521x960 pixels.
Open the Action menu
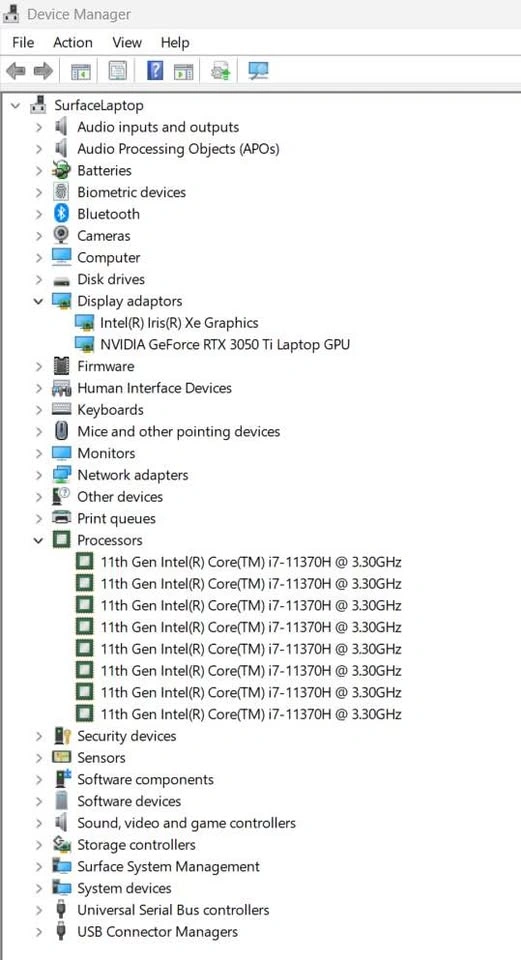point(73,42)
